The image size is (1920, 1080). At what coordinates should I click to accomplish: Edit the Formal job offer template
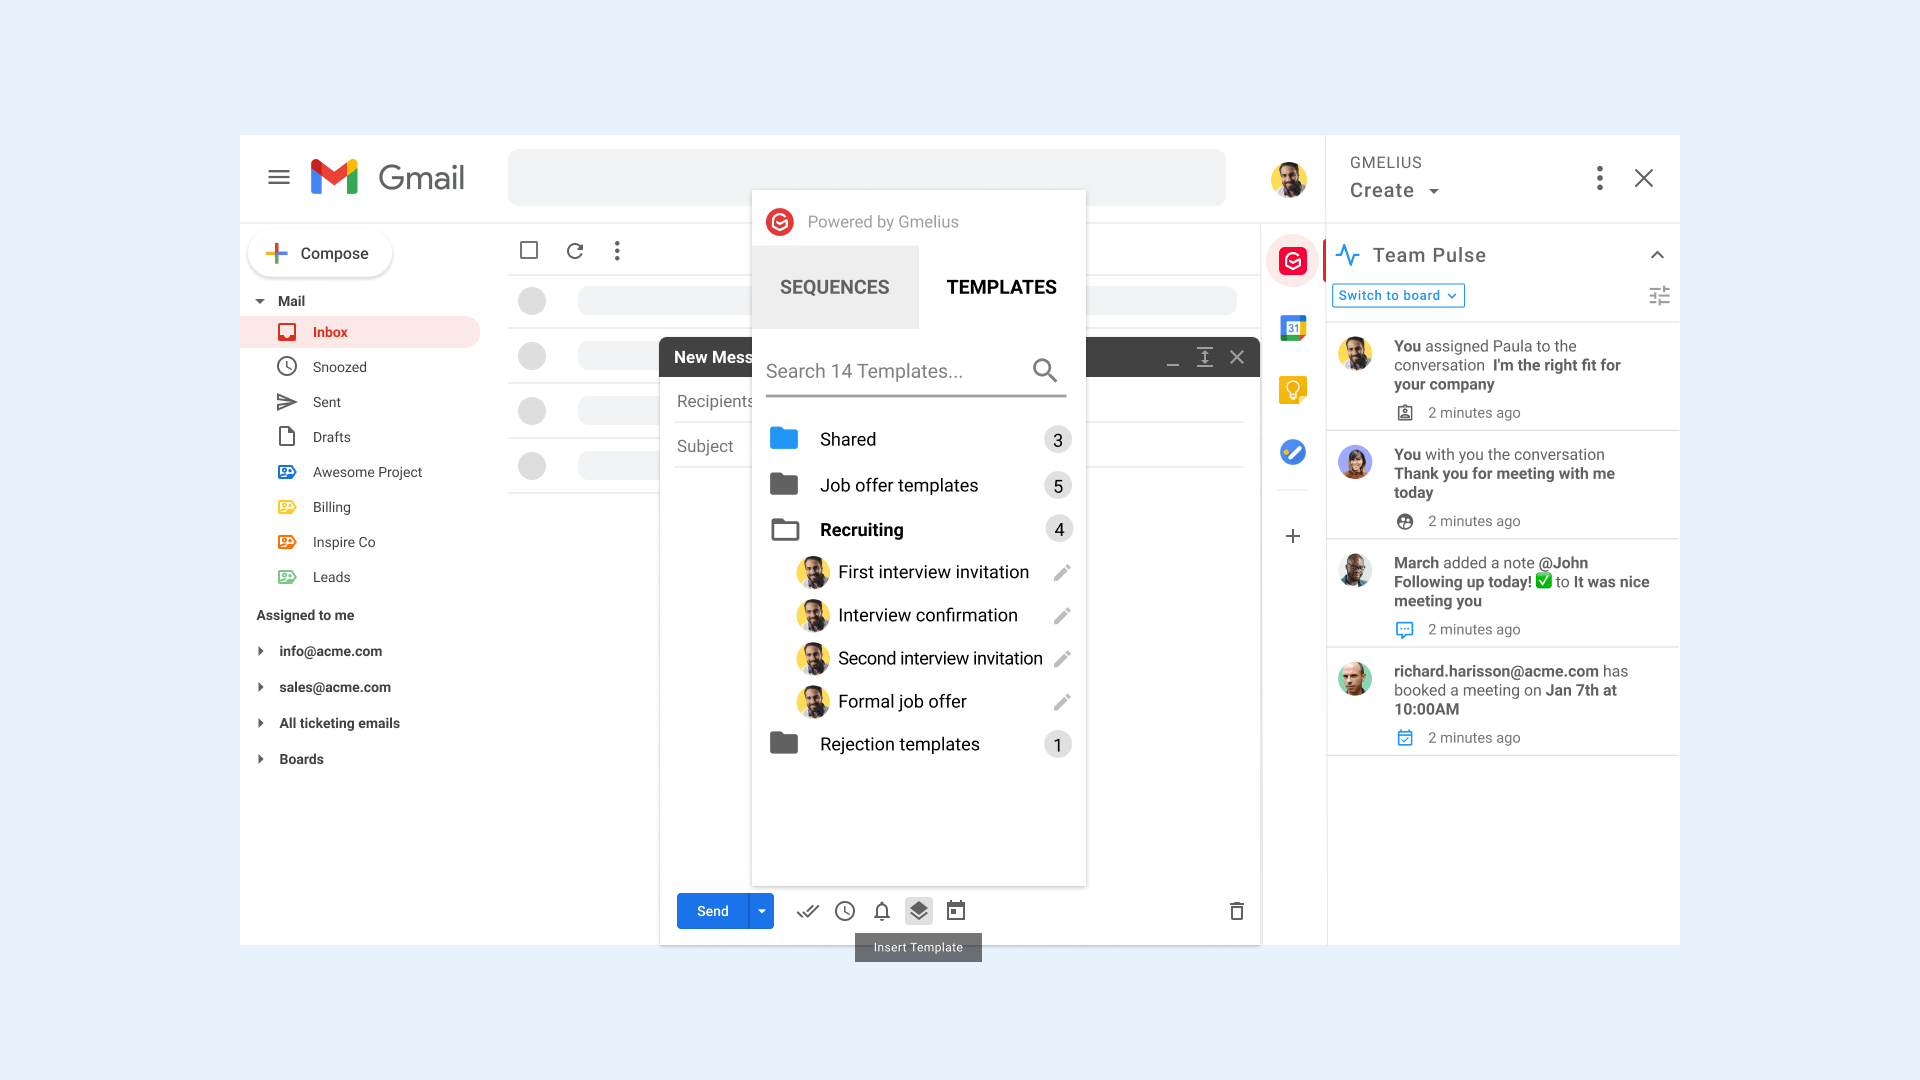click(1062, 702)
